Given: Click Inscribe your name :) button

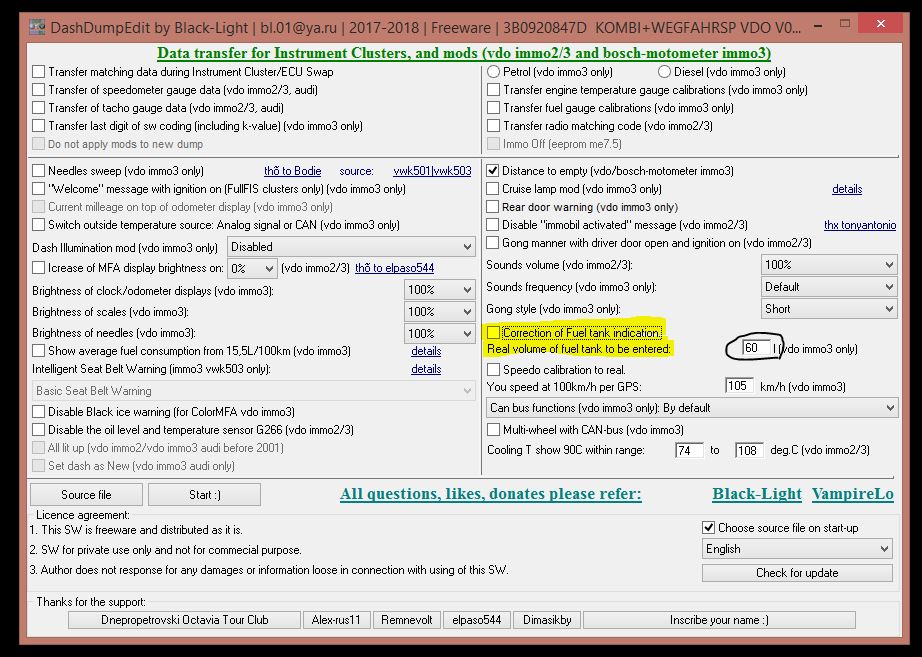Looking at the screenshot, I should tap(719, 620).
